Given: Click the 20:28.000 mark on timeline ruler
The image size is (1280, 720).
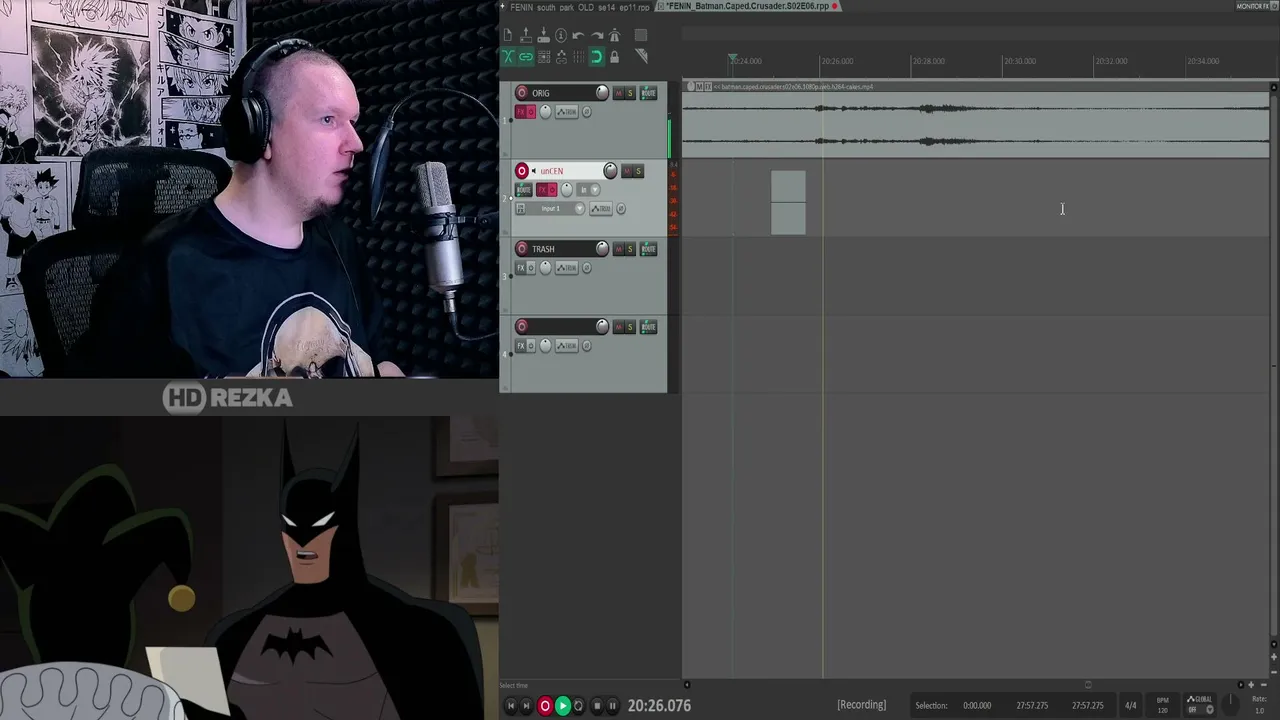Looking at the screenshot, I should tap(928, 61).
